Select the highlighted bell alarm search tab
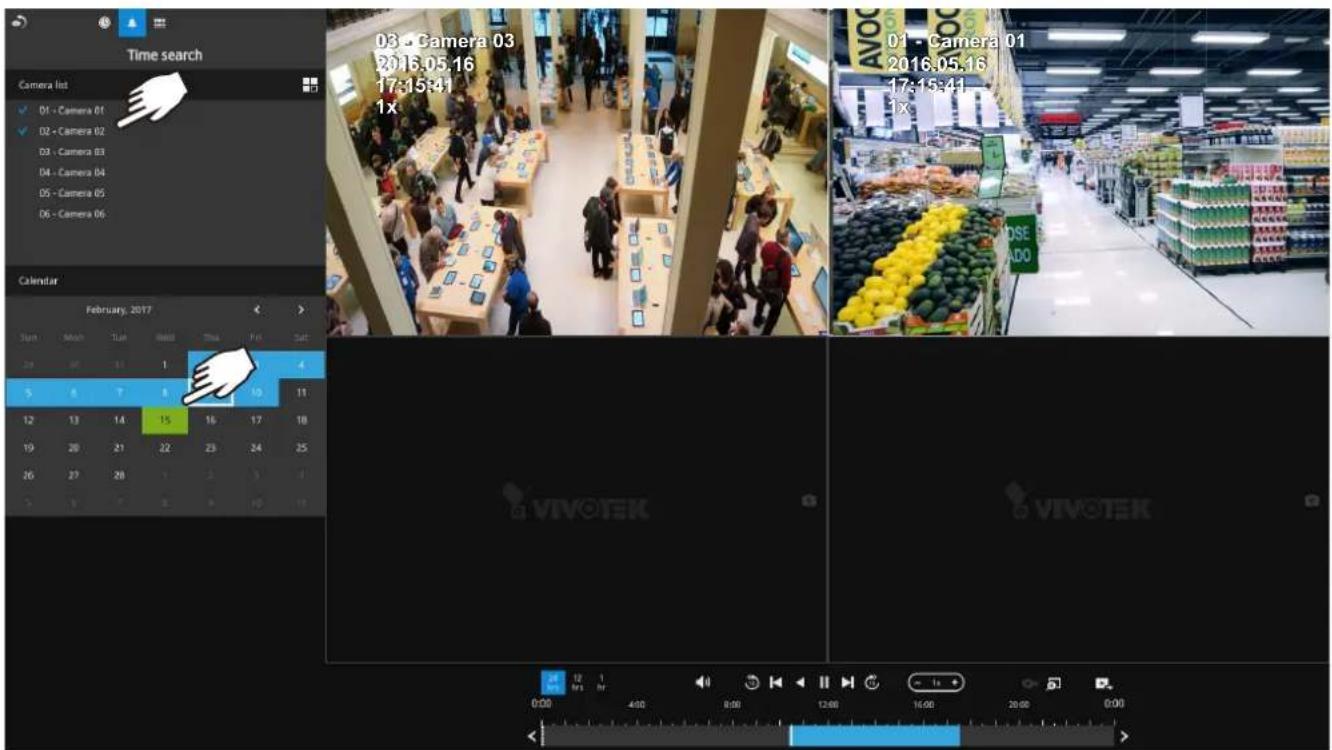Viewport: 1332px width, 750px height. click(132, 22)
